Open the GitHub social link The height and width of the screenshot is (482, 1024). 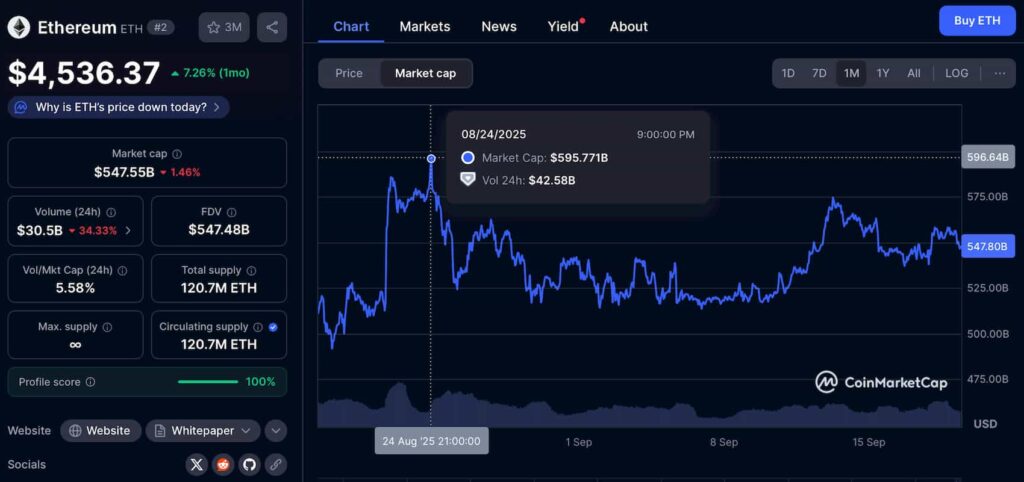(x=248, y=464)
